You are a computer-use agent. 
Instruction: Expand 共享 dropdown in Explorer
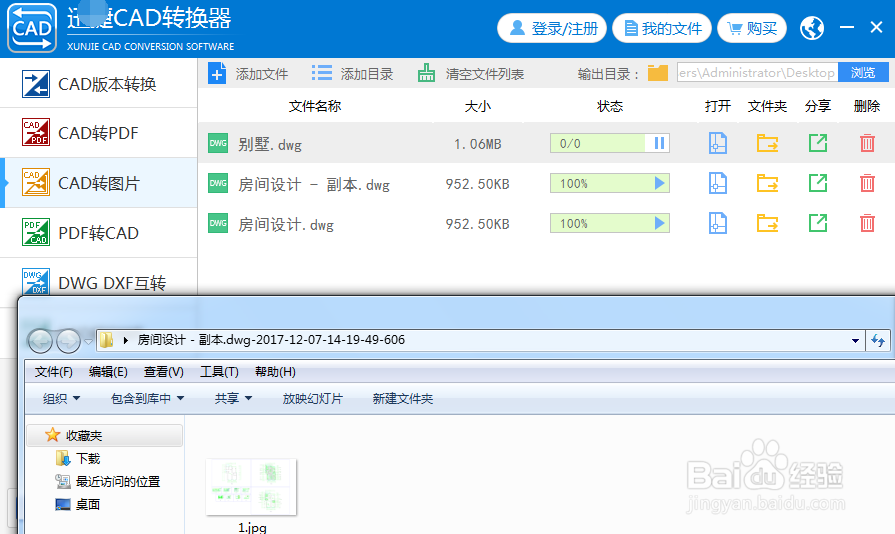[233, 399]
